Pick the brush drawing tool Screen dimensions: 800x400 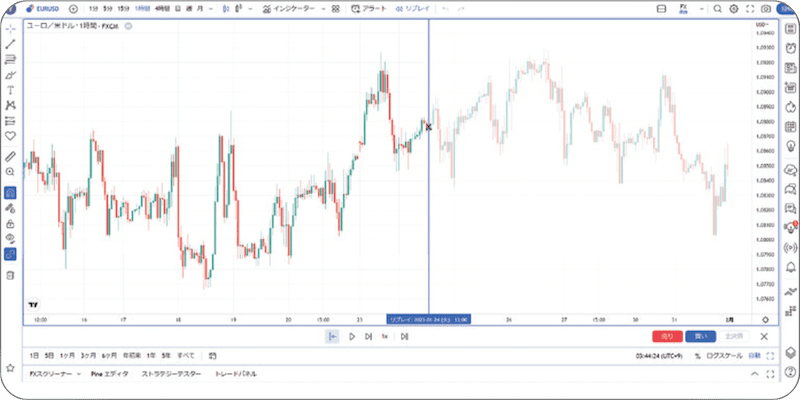point(10,75)
